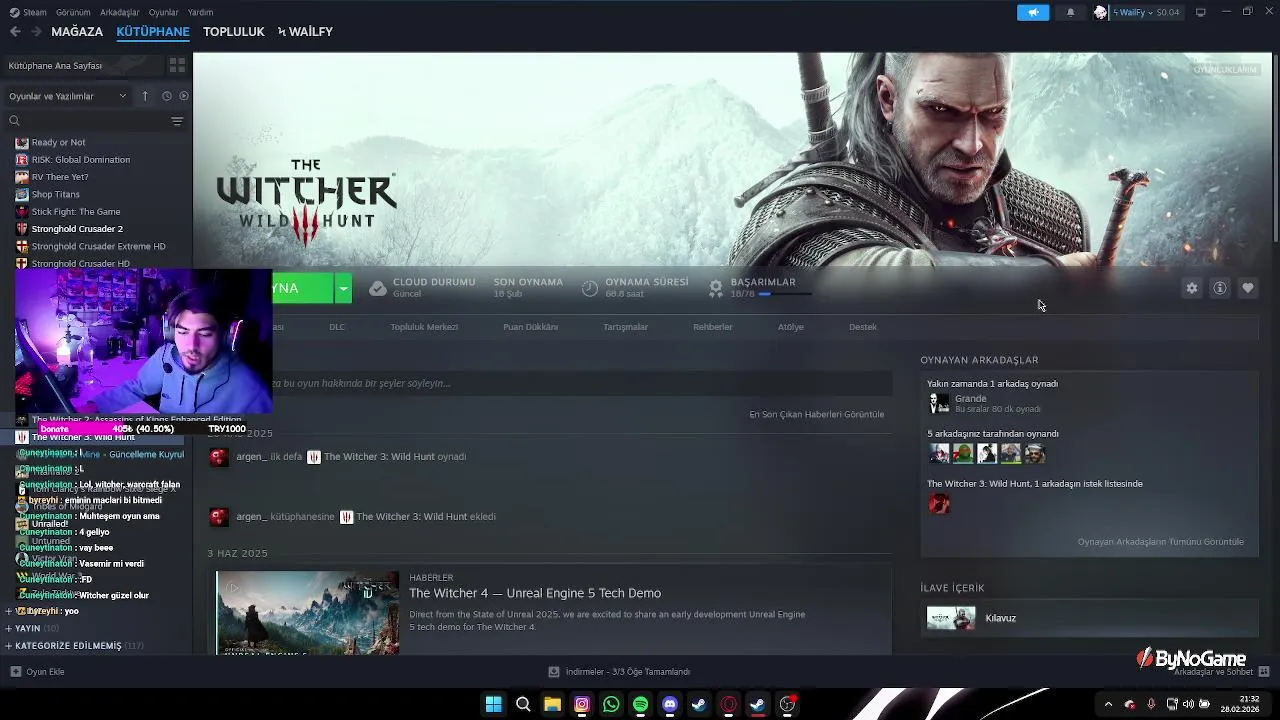Open Destek link

[x=863, y=327]
